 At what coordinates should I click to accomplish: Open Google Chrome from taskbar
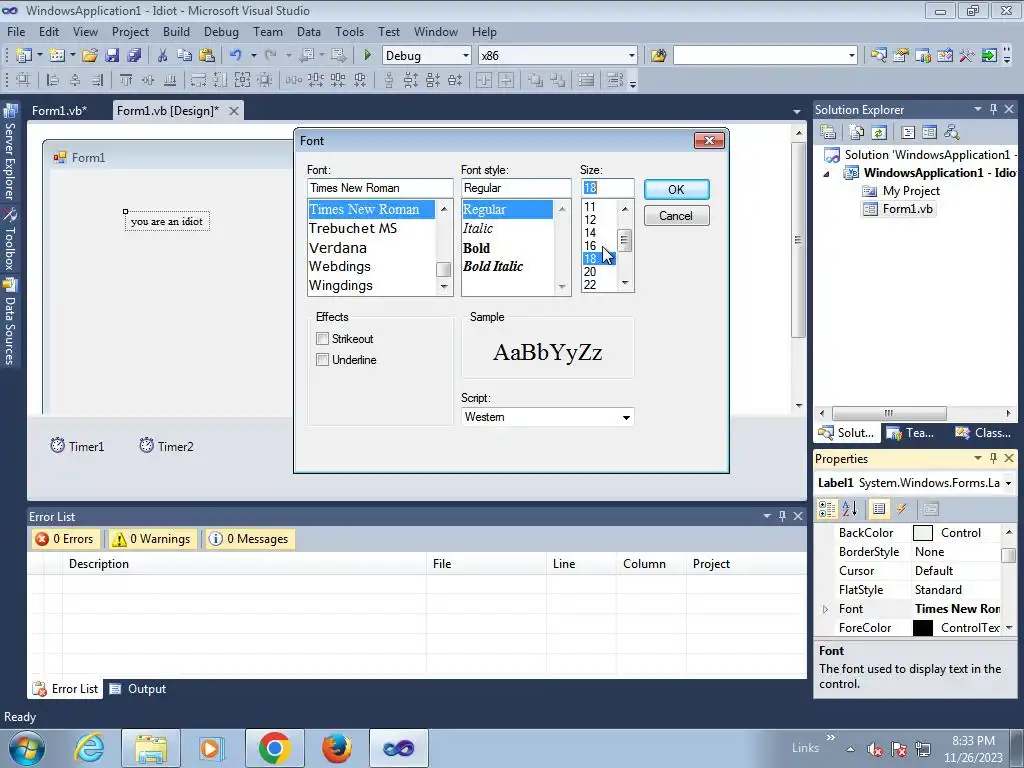click(x=274, y=748)
